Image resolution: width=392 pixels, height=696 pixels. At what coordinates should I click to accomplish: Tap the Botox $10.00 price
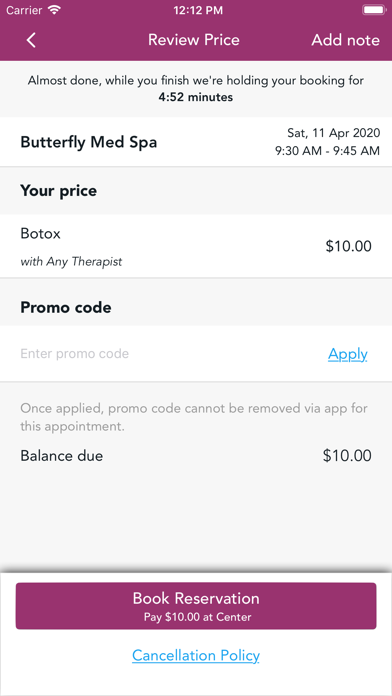(x=348, y=246)
